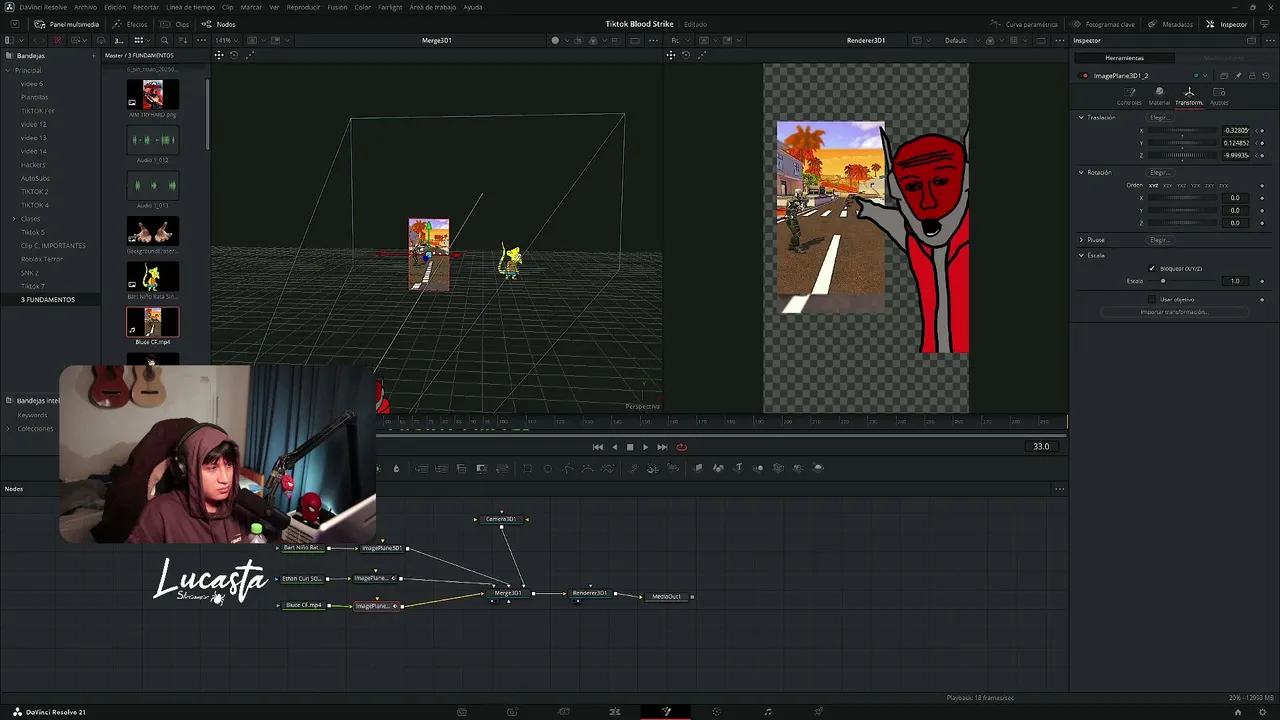Enable the Usar objetivo checkbox

coord(1152,299)
